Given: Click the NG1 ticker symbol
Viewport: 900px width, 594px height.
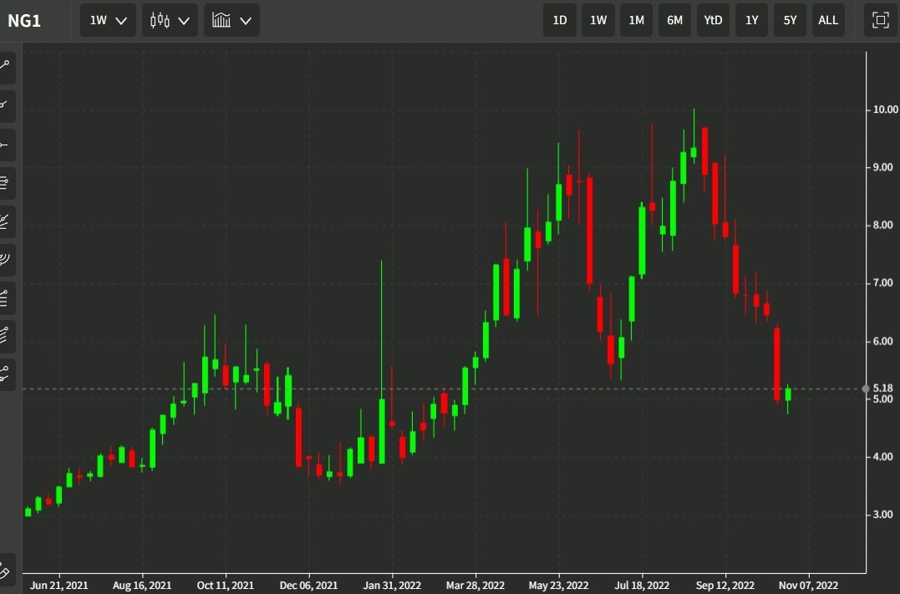Looking at the screenshot, I should (x=24, y=21).
